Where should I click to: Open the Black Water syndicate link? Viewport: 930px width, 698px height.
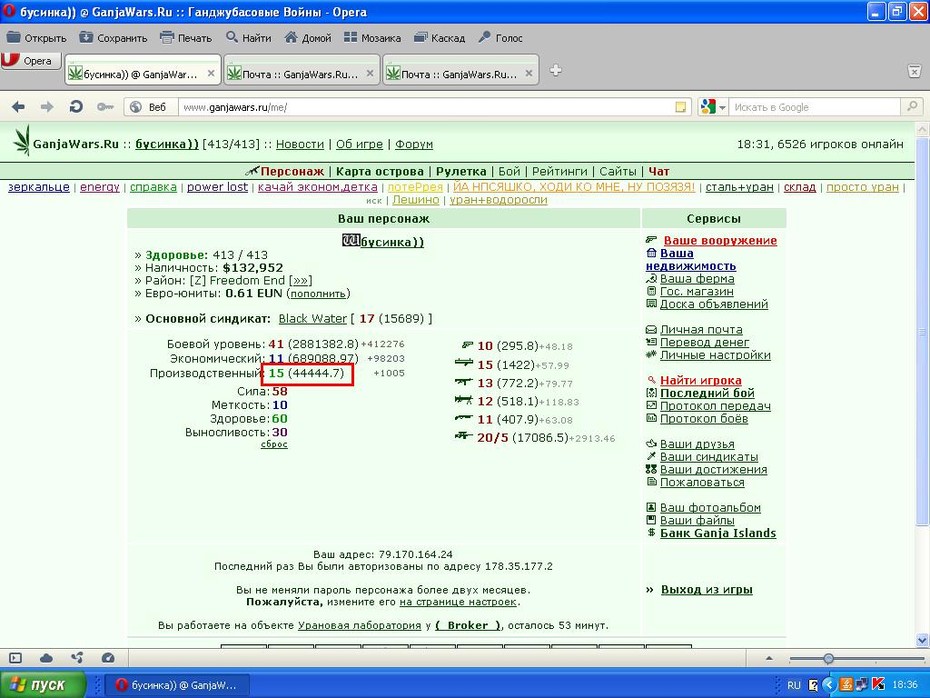click(x=313, y=318)
